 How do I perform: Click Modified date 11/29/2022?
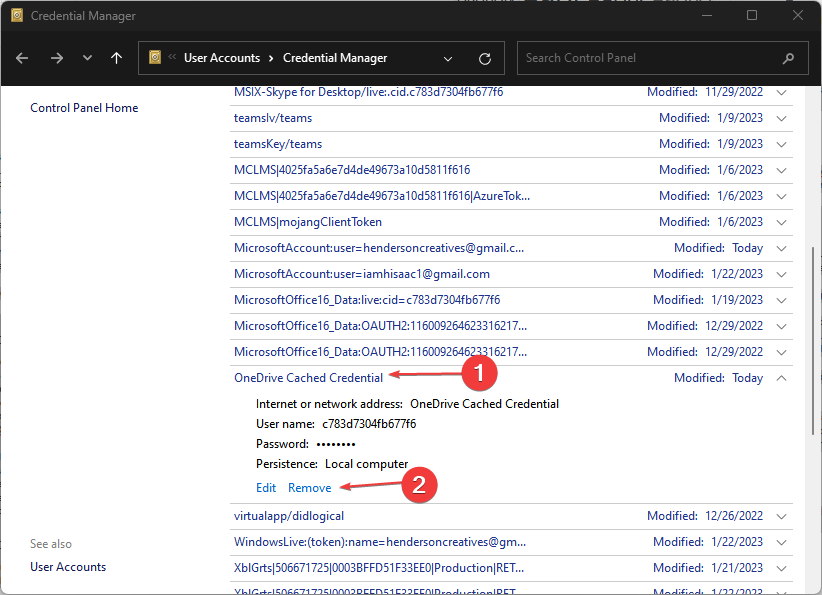click(734, 92)
